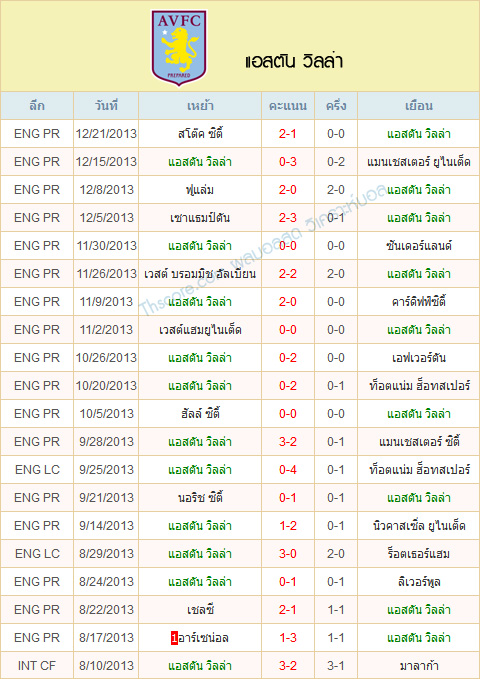Select home team อาร์เซน่อล
Image resolution: width=480 pixels, height=679 pixels.
(203, 638)
